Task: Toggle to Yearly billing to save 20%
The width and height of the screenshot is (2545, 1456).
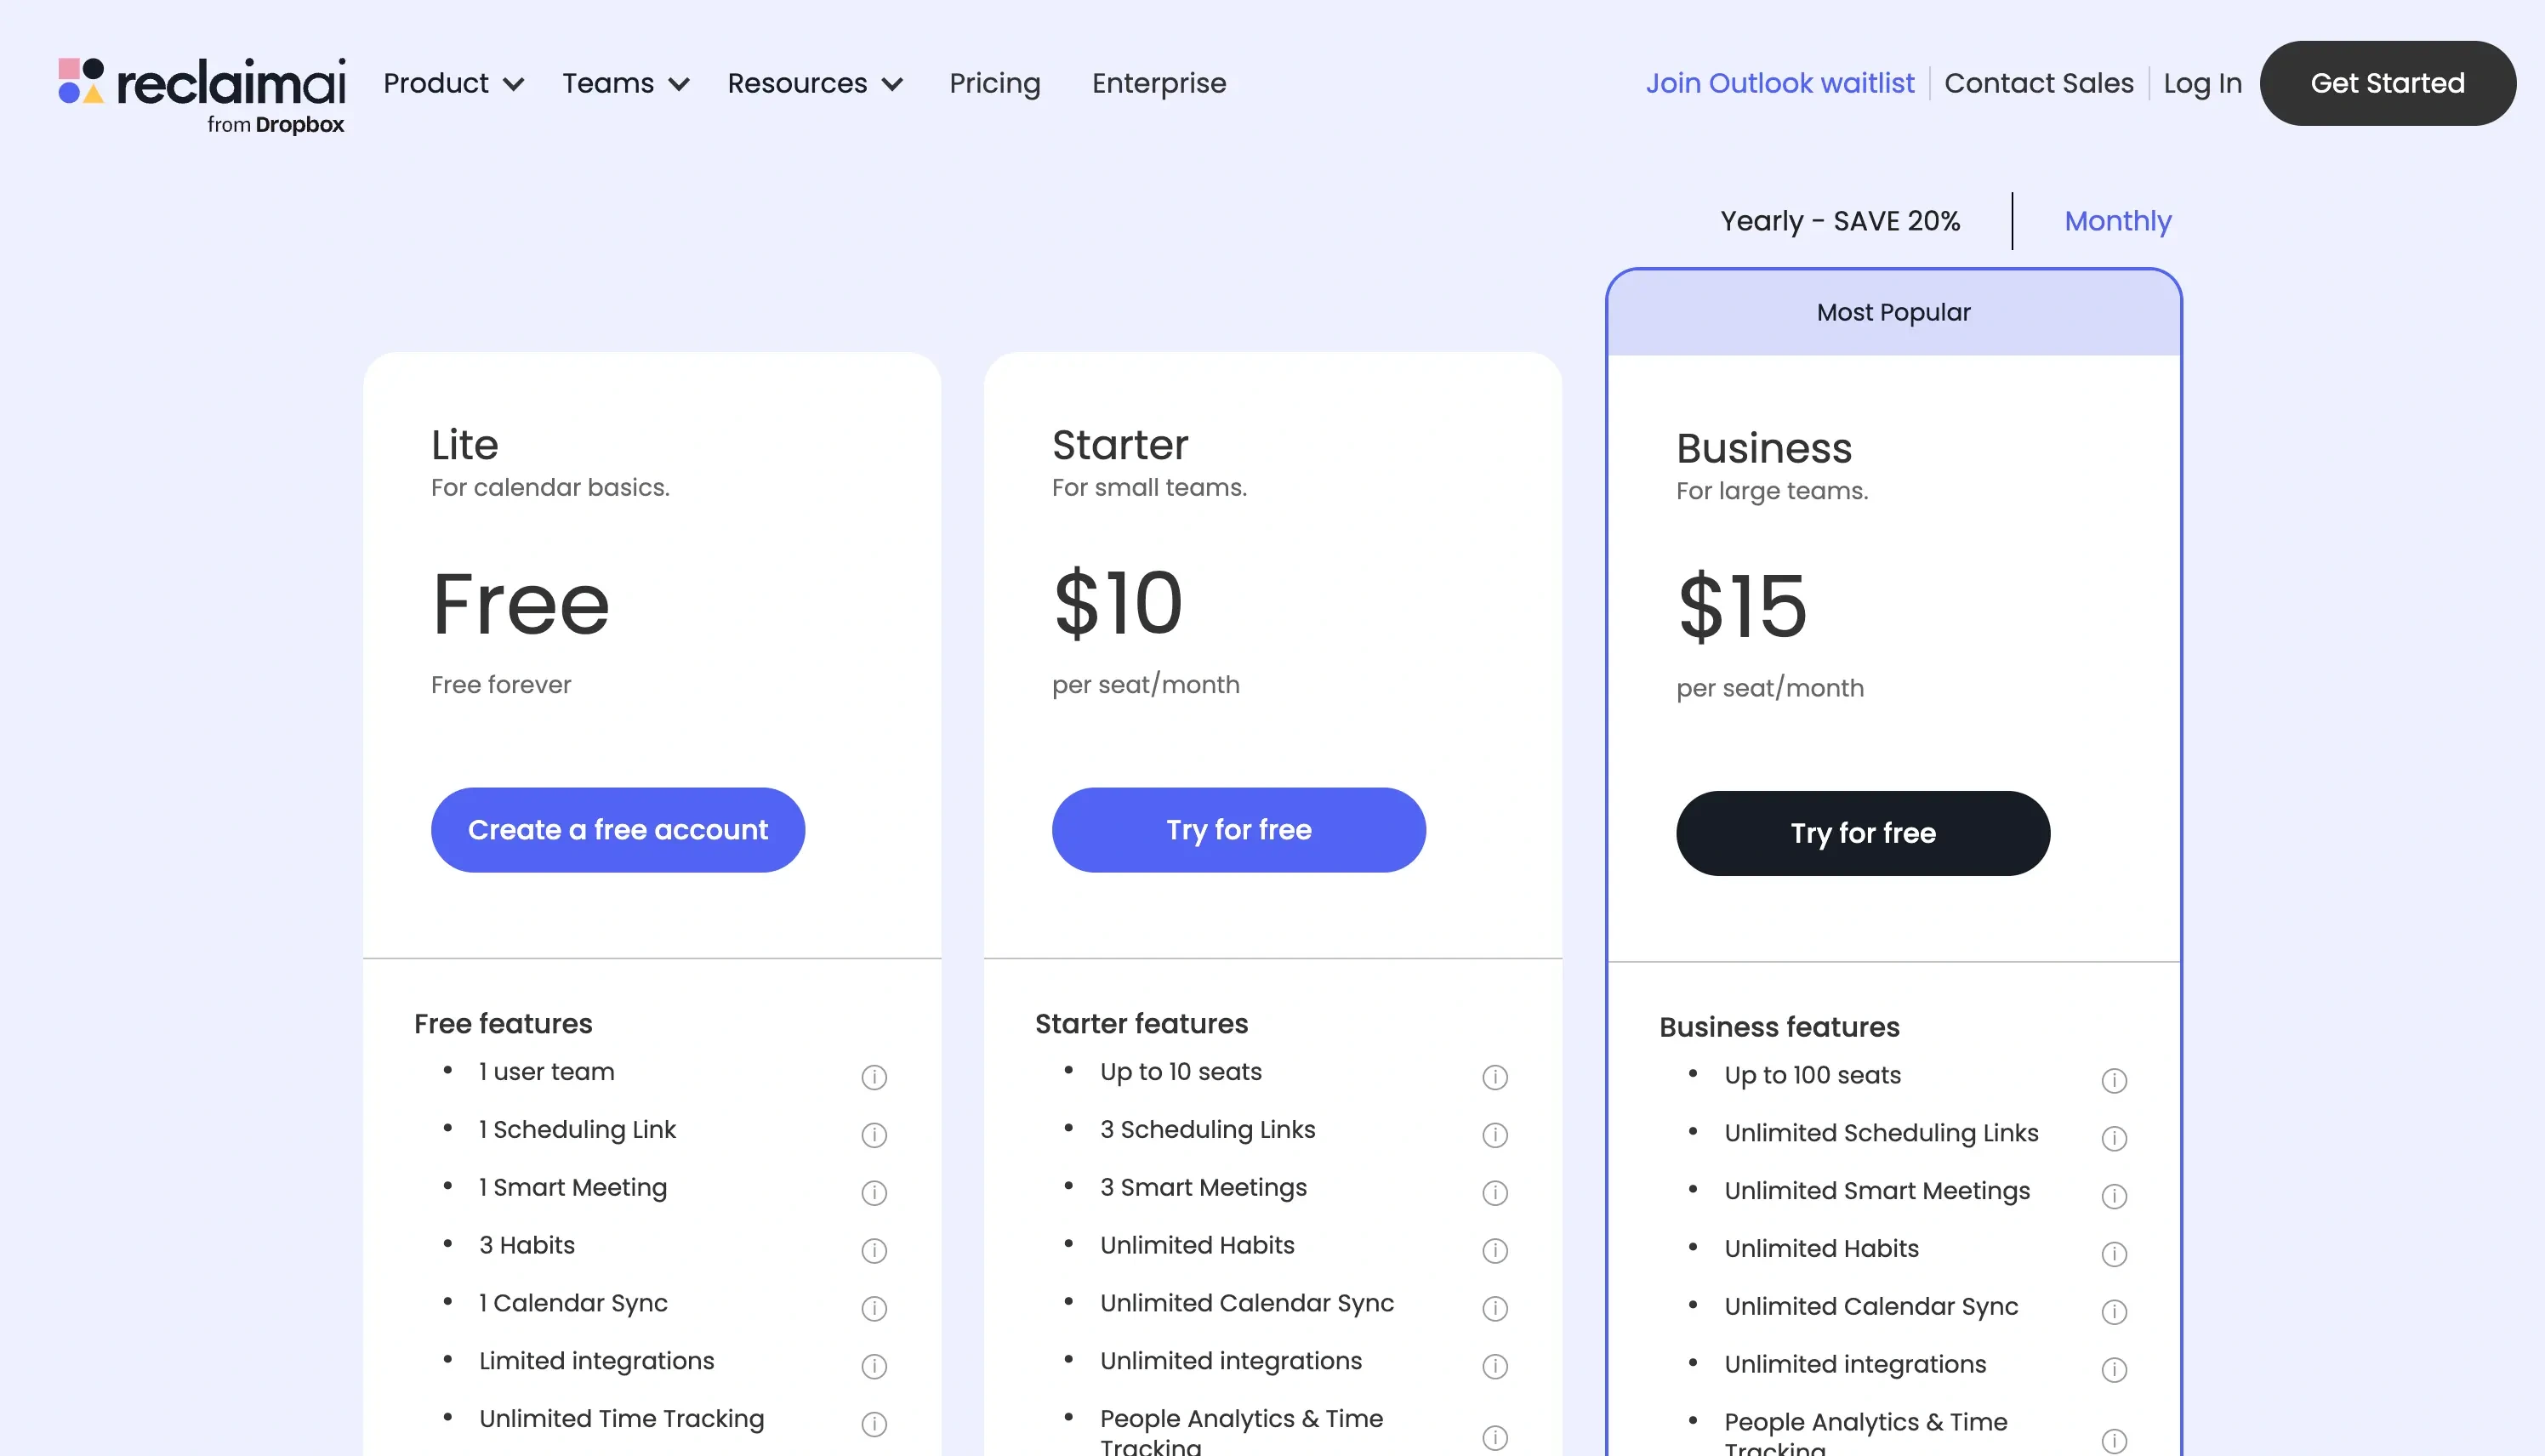Action: [1841, 220]
